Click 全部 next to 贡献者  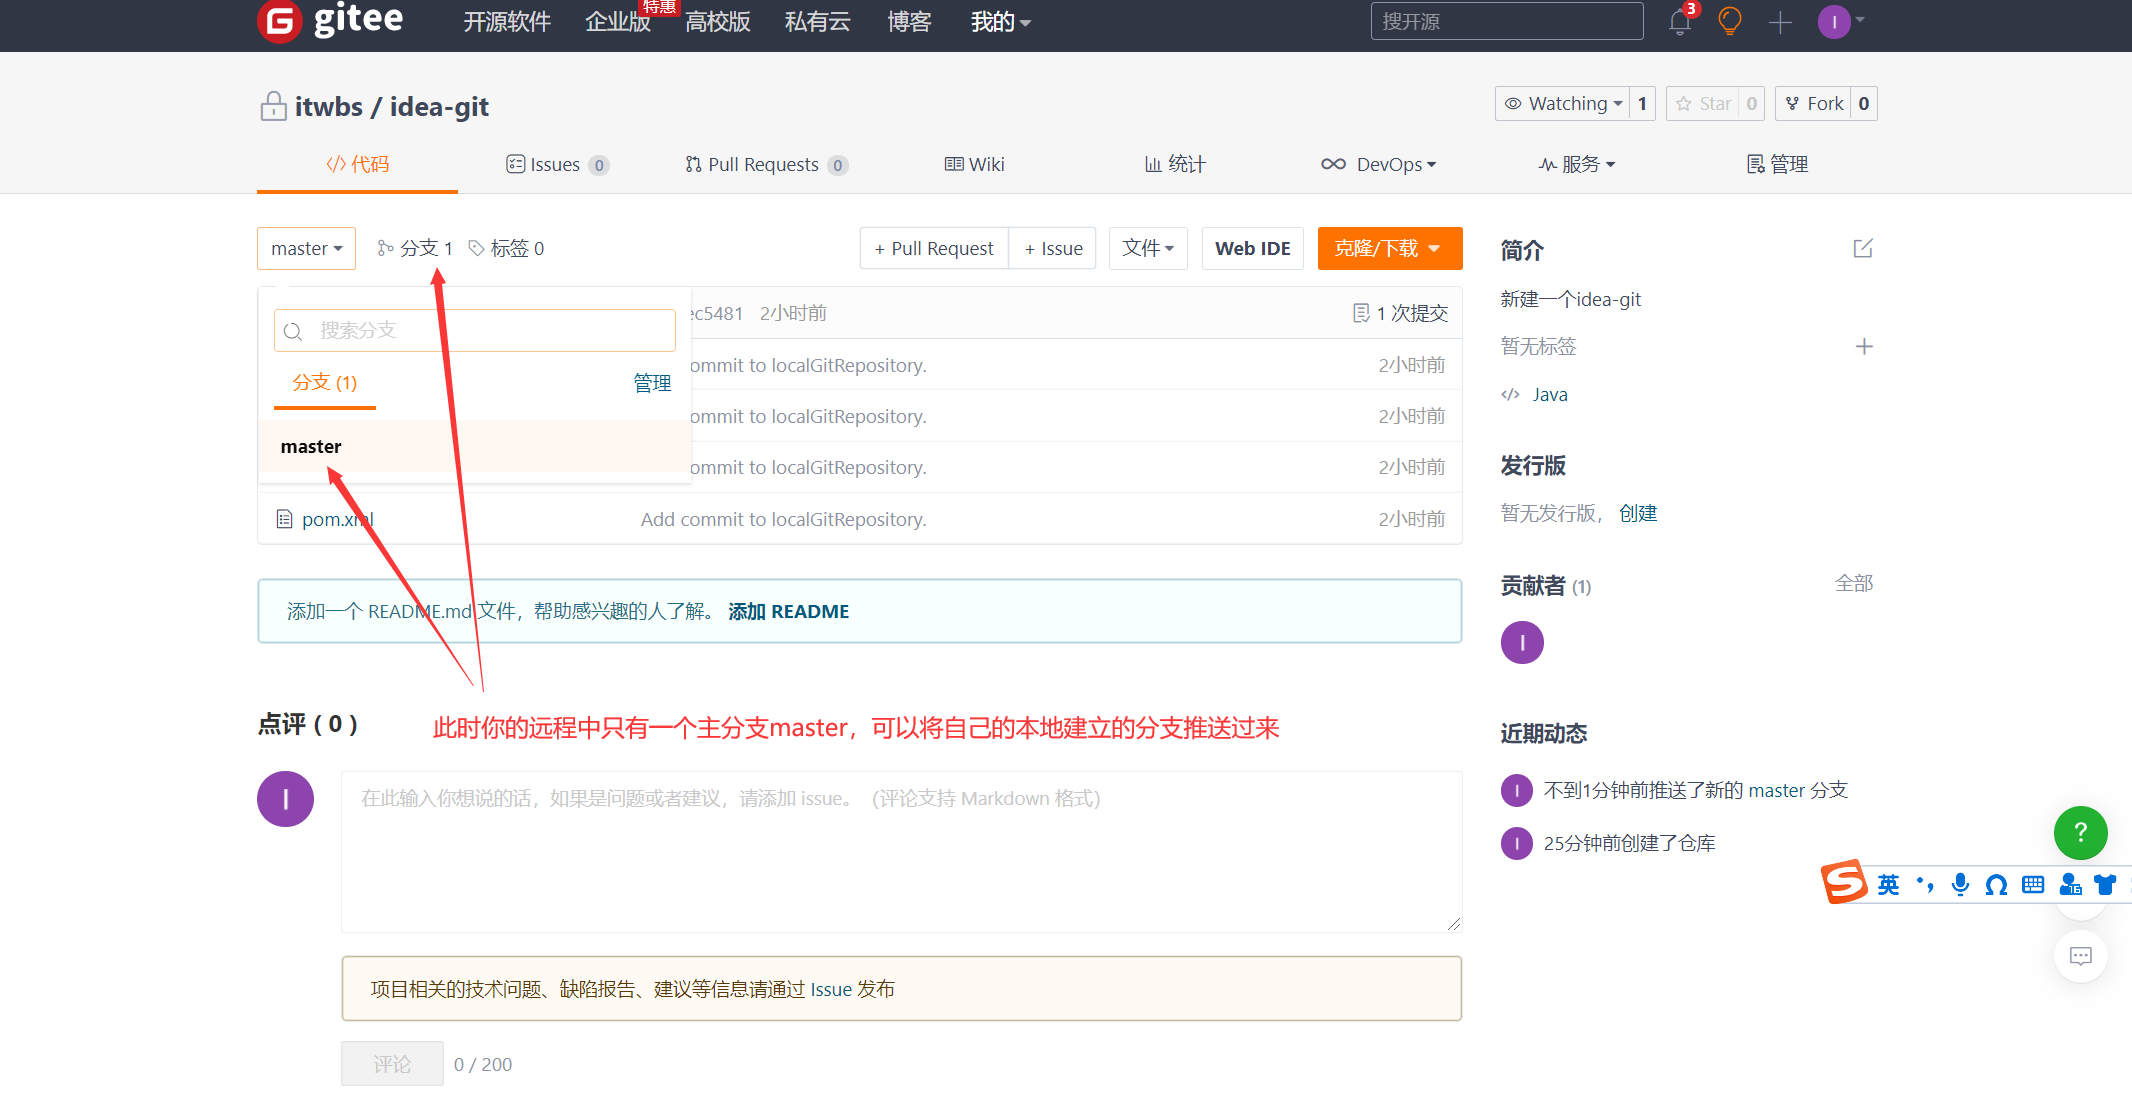click(1854, 583)
